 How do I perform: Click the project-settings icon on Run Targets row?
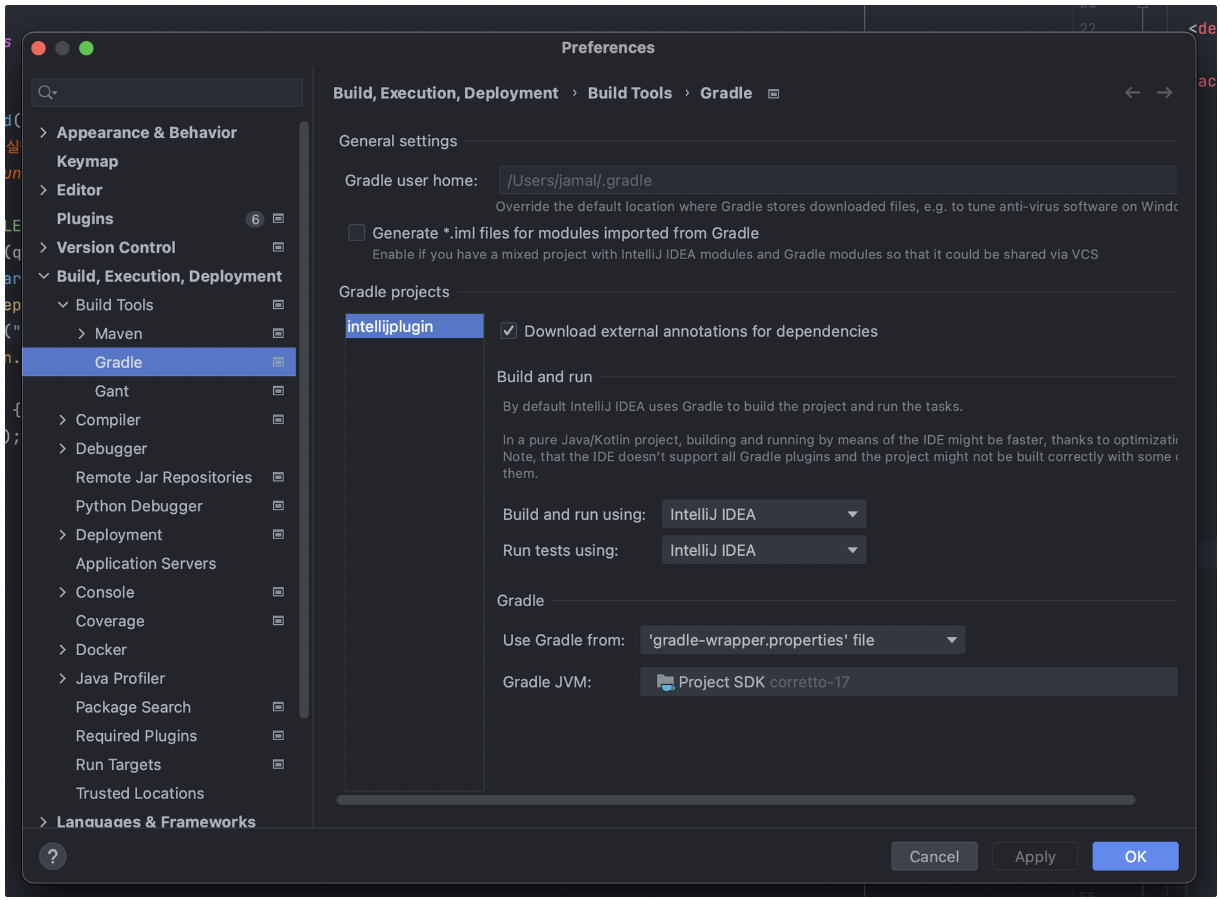coord(278,765)
